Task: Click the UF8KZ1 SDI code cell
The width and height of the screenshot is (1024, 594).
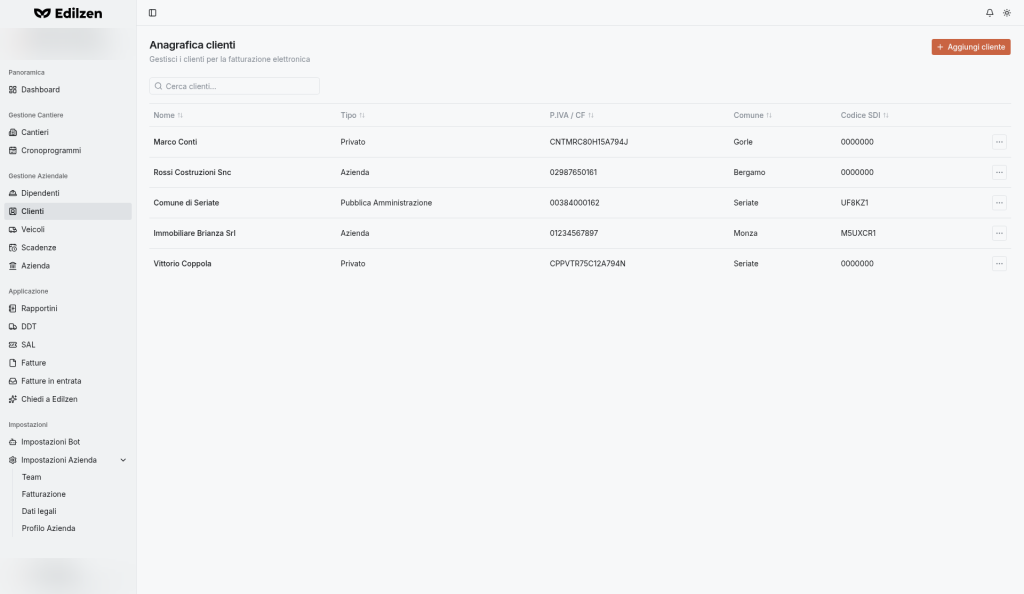Action: tap(854, 203)
